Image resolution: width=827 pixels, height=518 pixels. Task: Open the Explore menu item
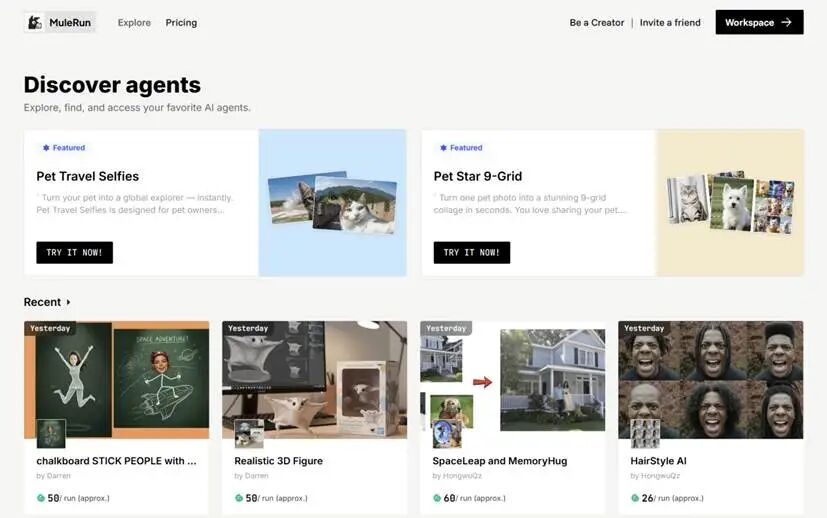134,22
